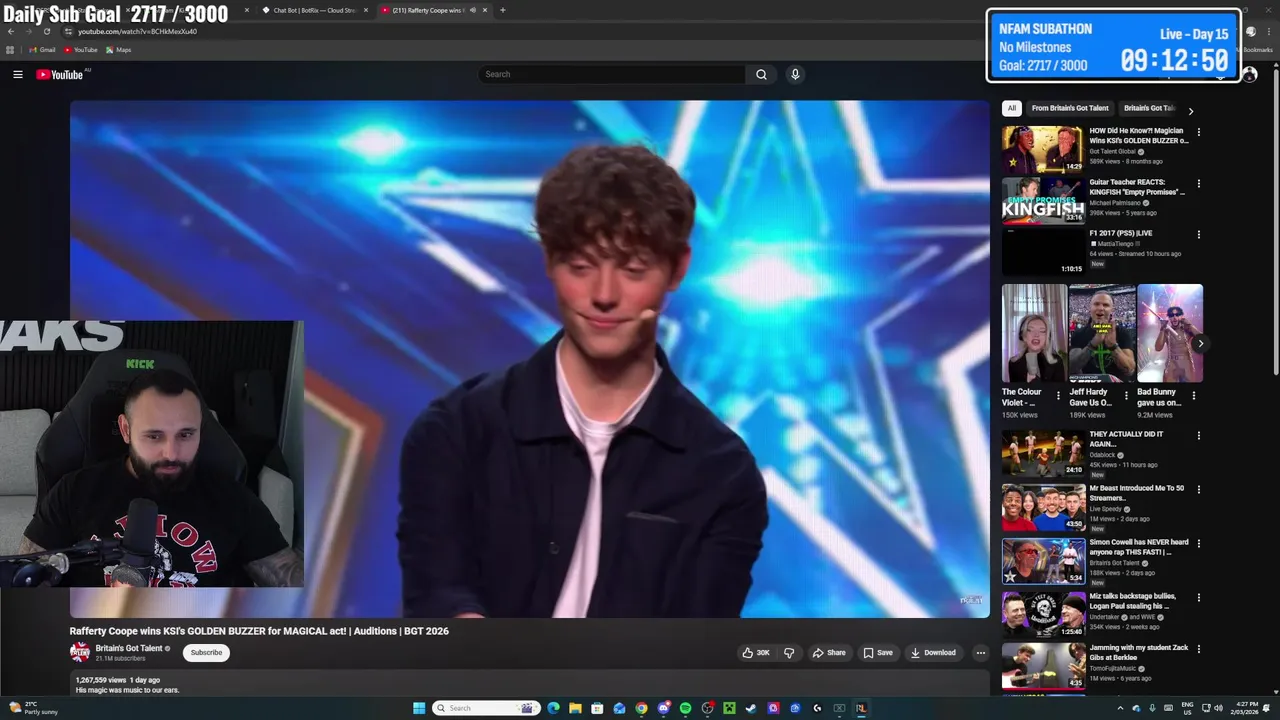1280x720 pixels.
Task: Open Steam from the taskbar
Action: tap(751, 708)
